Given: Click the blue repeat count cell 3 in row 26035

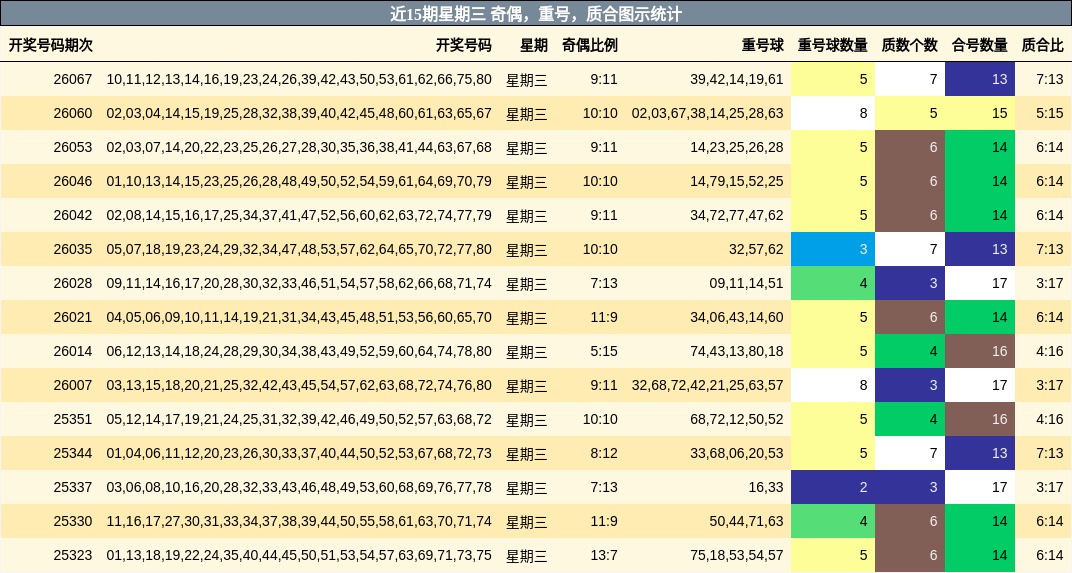Looking at the screenshot, I should point(833,250).
